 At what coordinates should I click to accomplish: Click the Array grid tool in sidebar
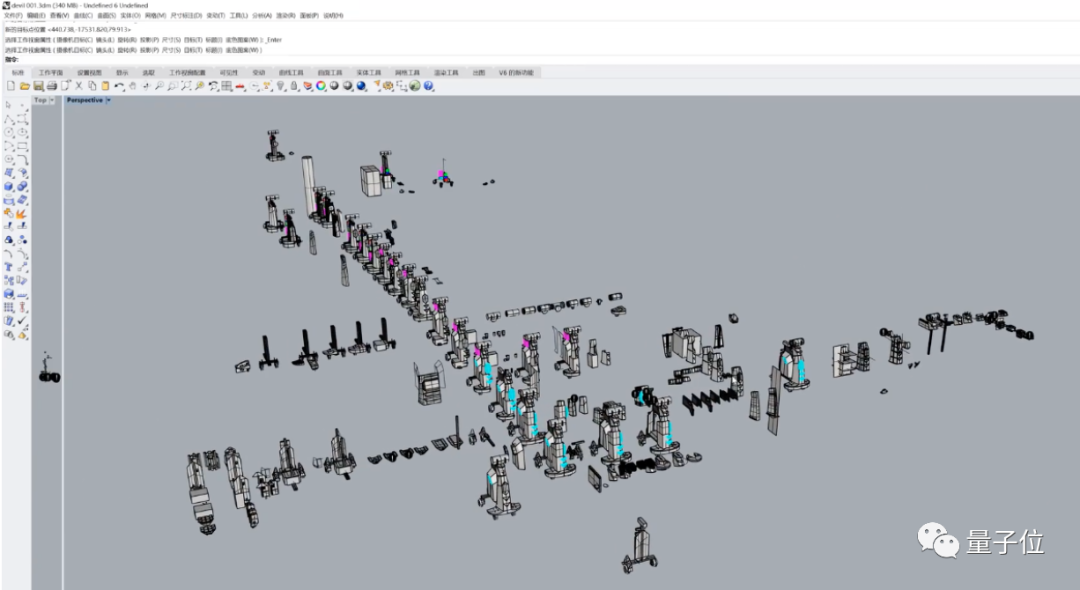click(8, 308)
